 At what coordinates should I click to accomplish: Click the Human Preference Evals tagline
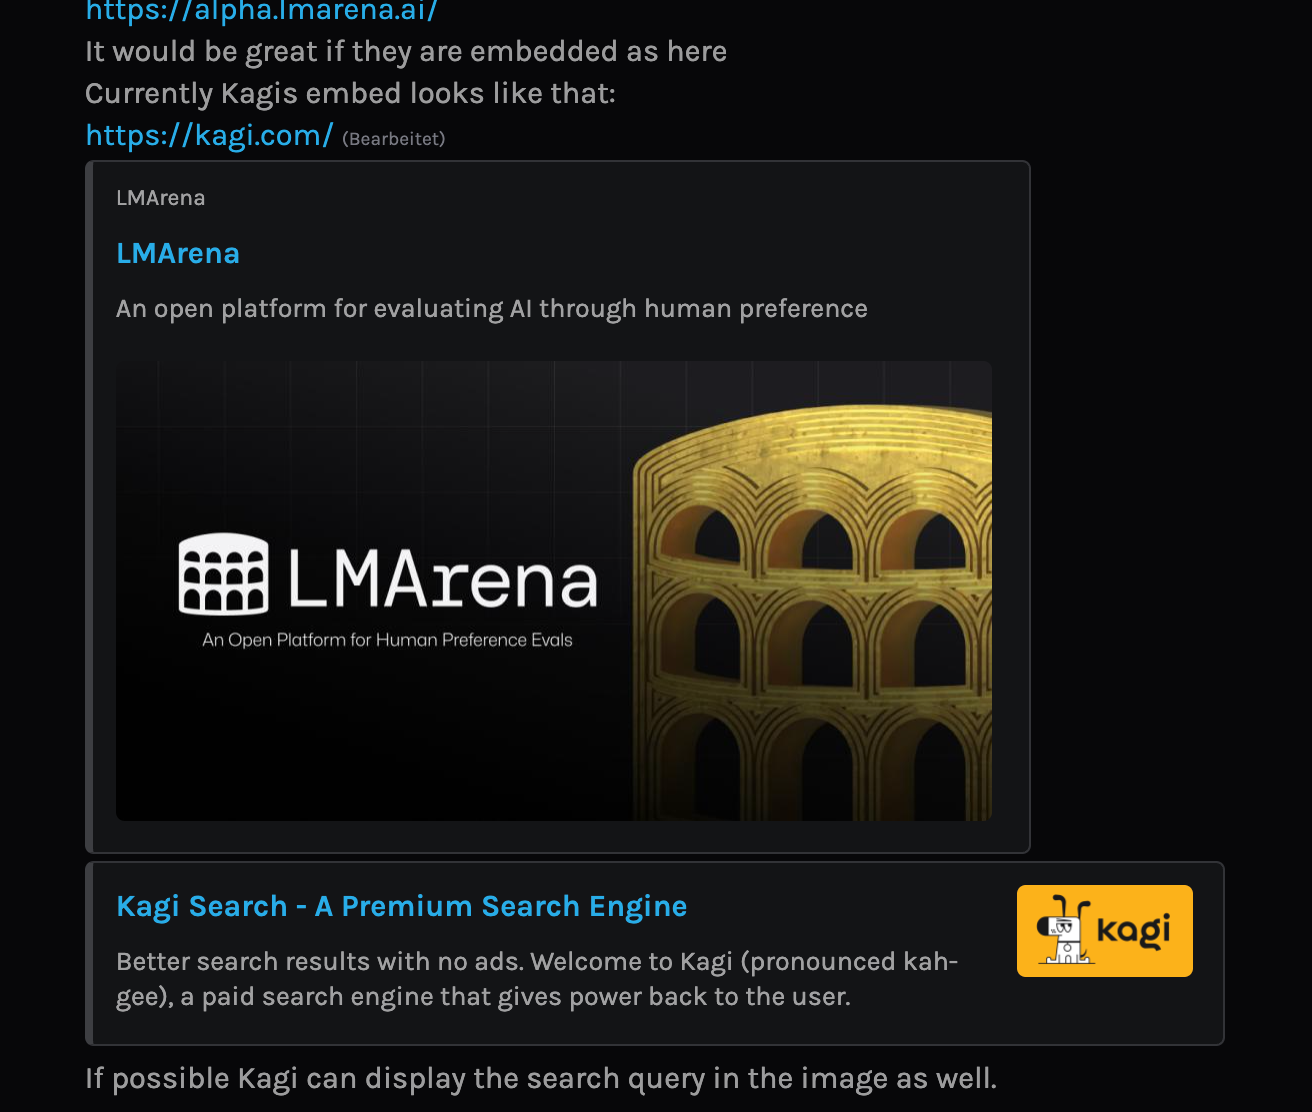click(x=387, y=640)
